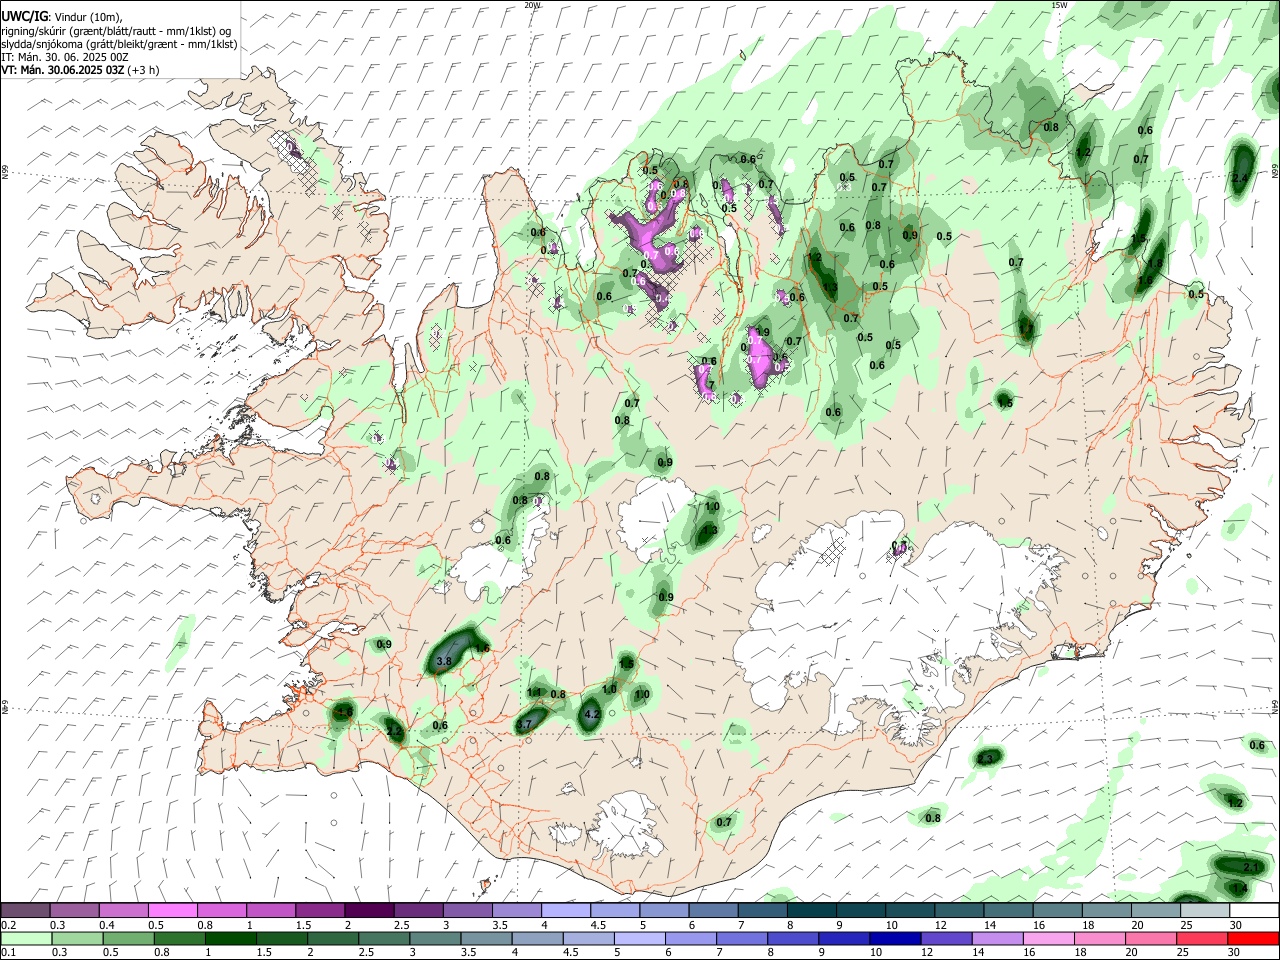
Task: Pick the darkest purple 2 mm snow scale swatch
Action: pos(369,911)
